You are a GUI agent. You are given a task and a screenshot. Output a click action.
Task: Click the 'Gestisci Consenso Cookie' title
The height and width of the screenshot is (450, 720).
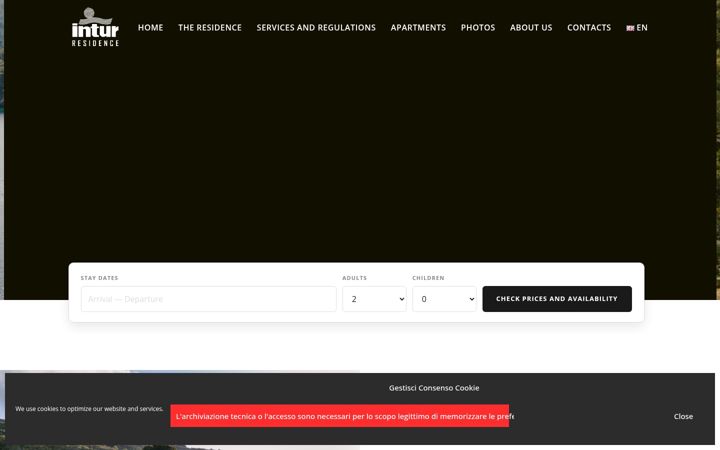pos(434,388)
